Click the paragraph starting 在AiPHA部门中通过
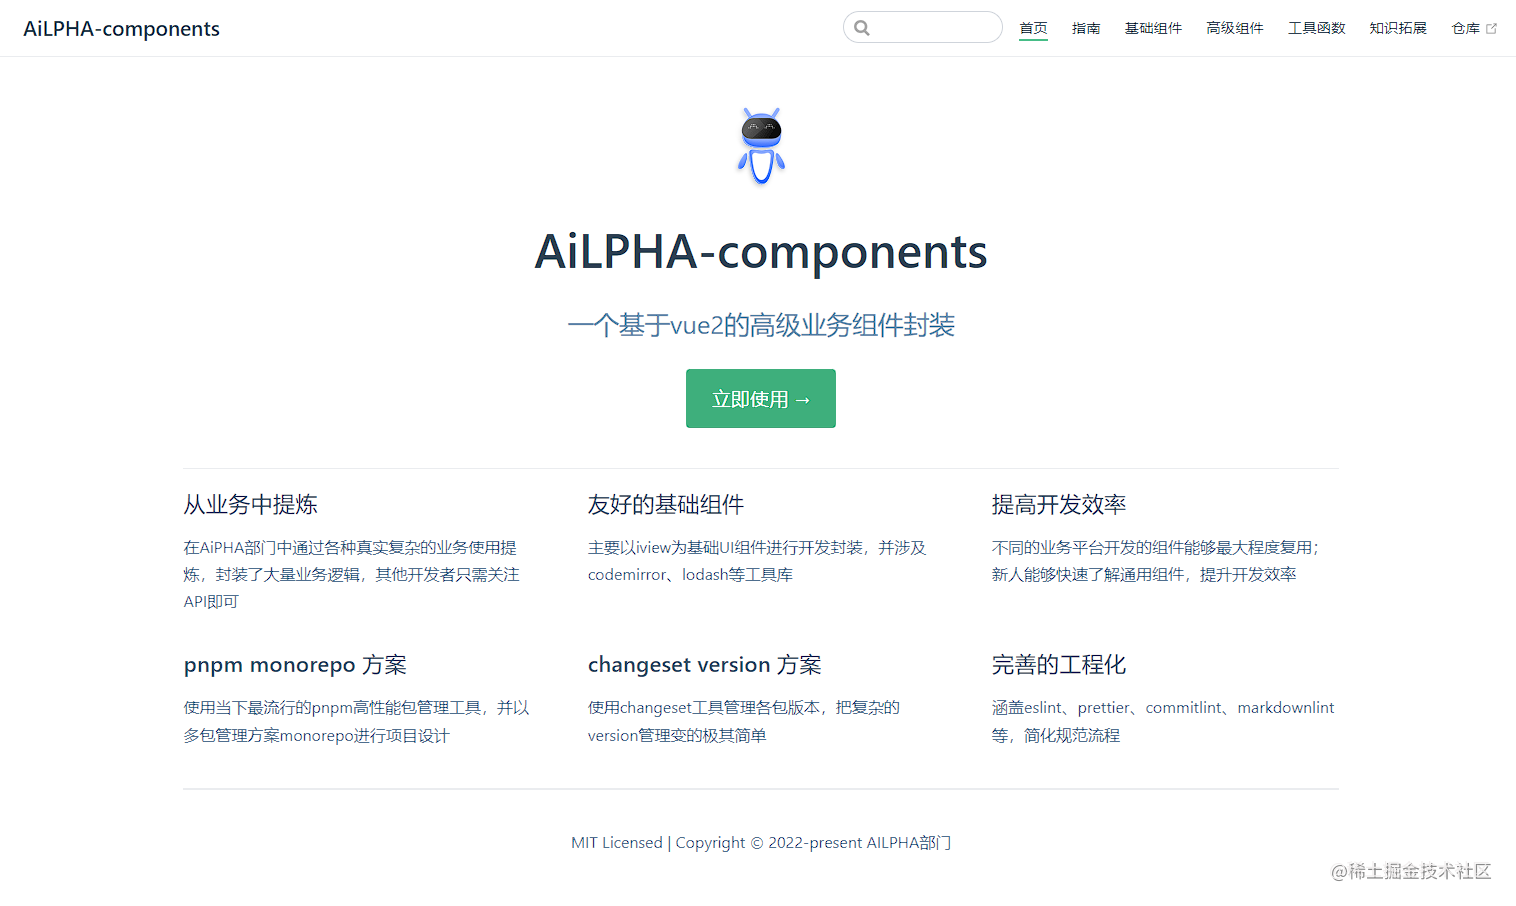The height and width of the screenshot is (906, 1516). point(352,575)
